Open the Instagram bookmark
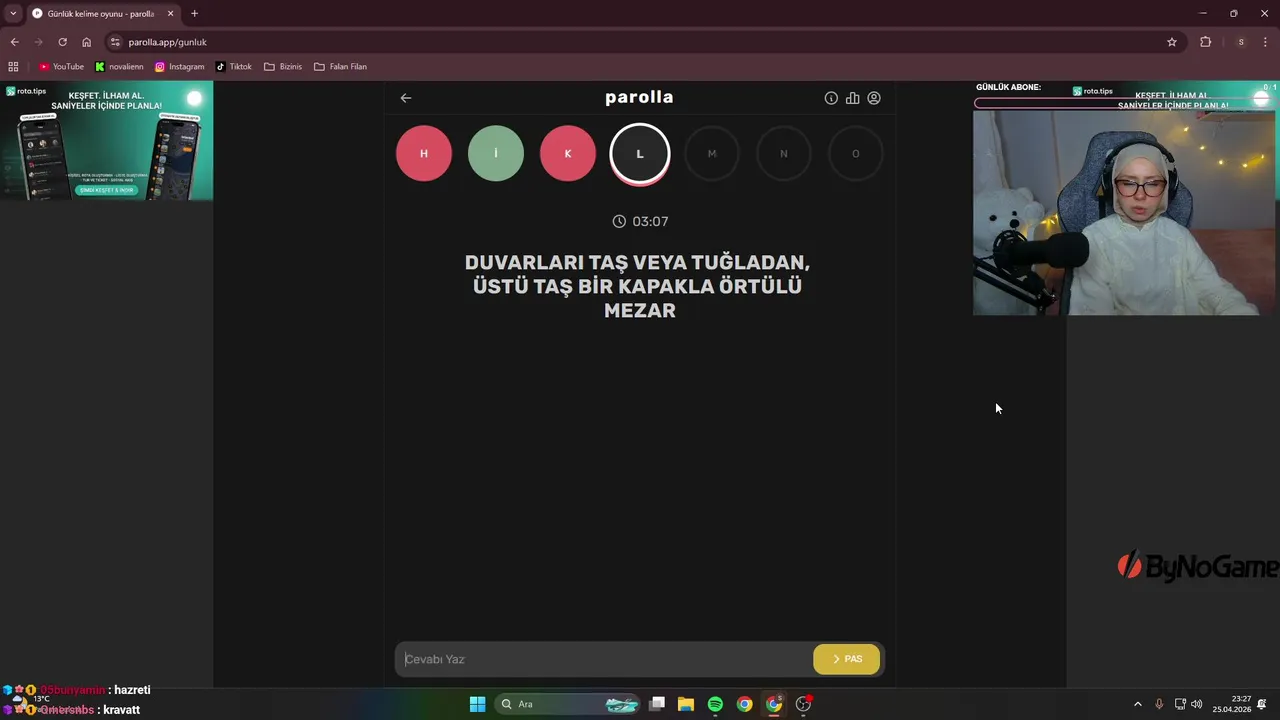 pyautogui.click(x=180, y=67)
